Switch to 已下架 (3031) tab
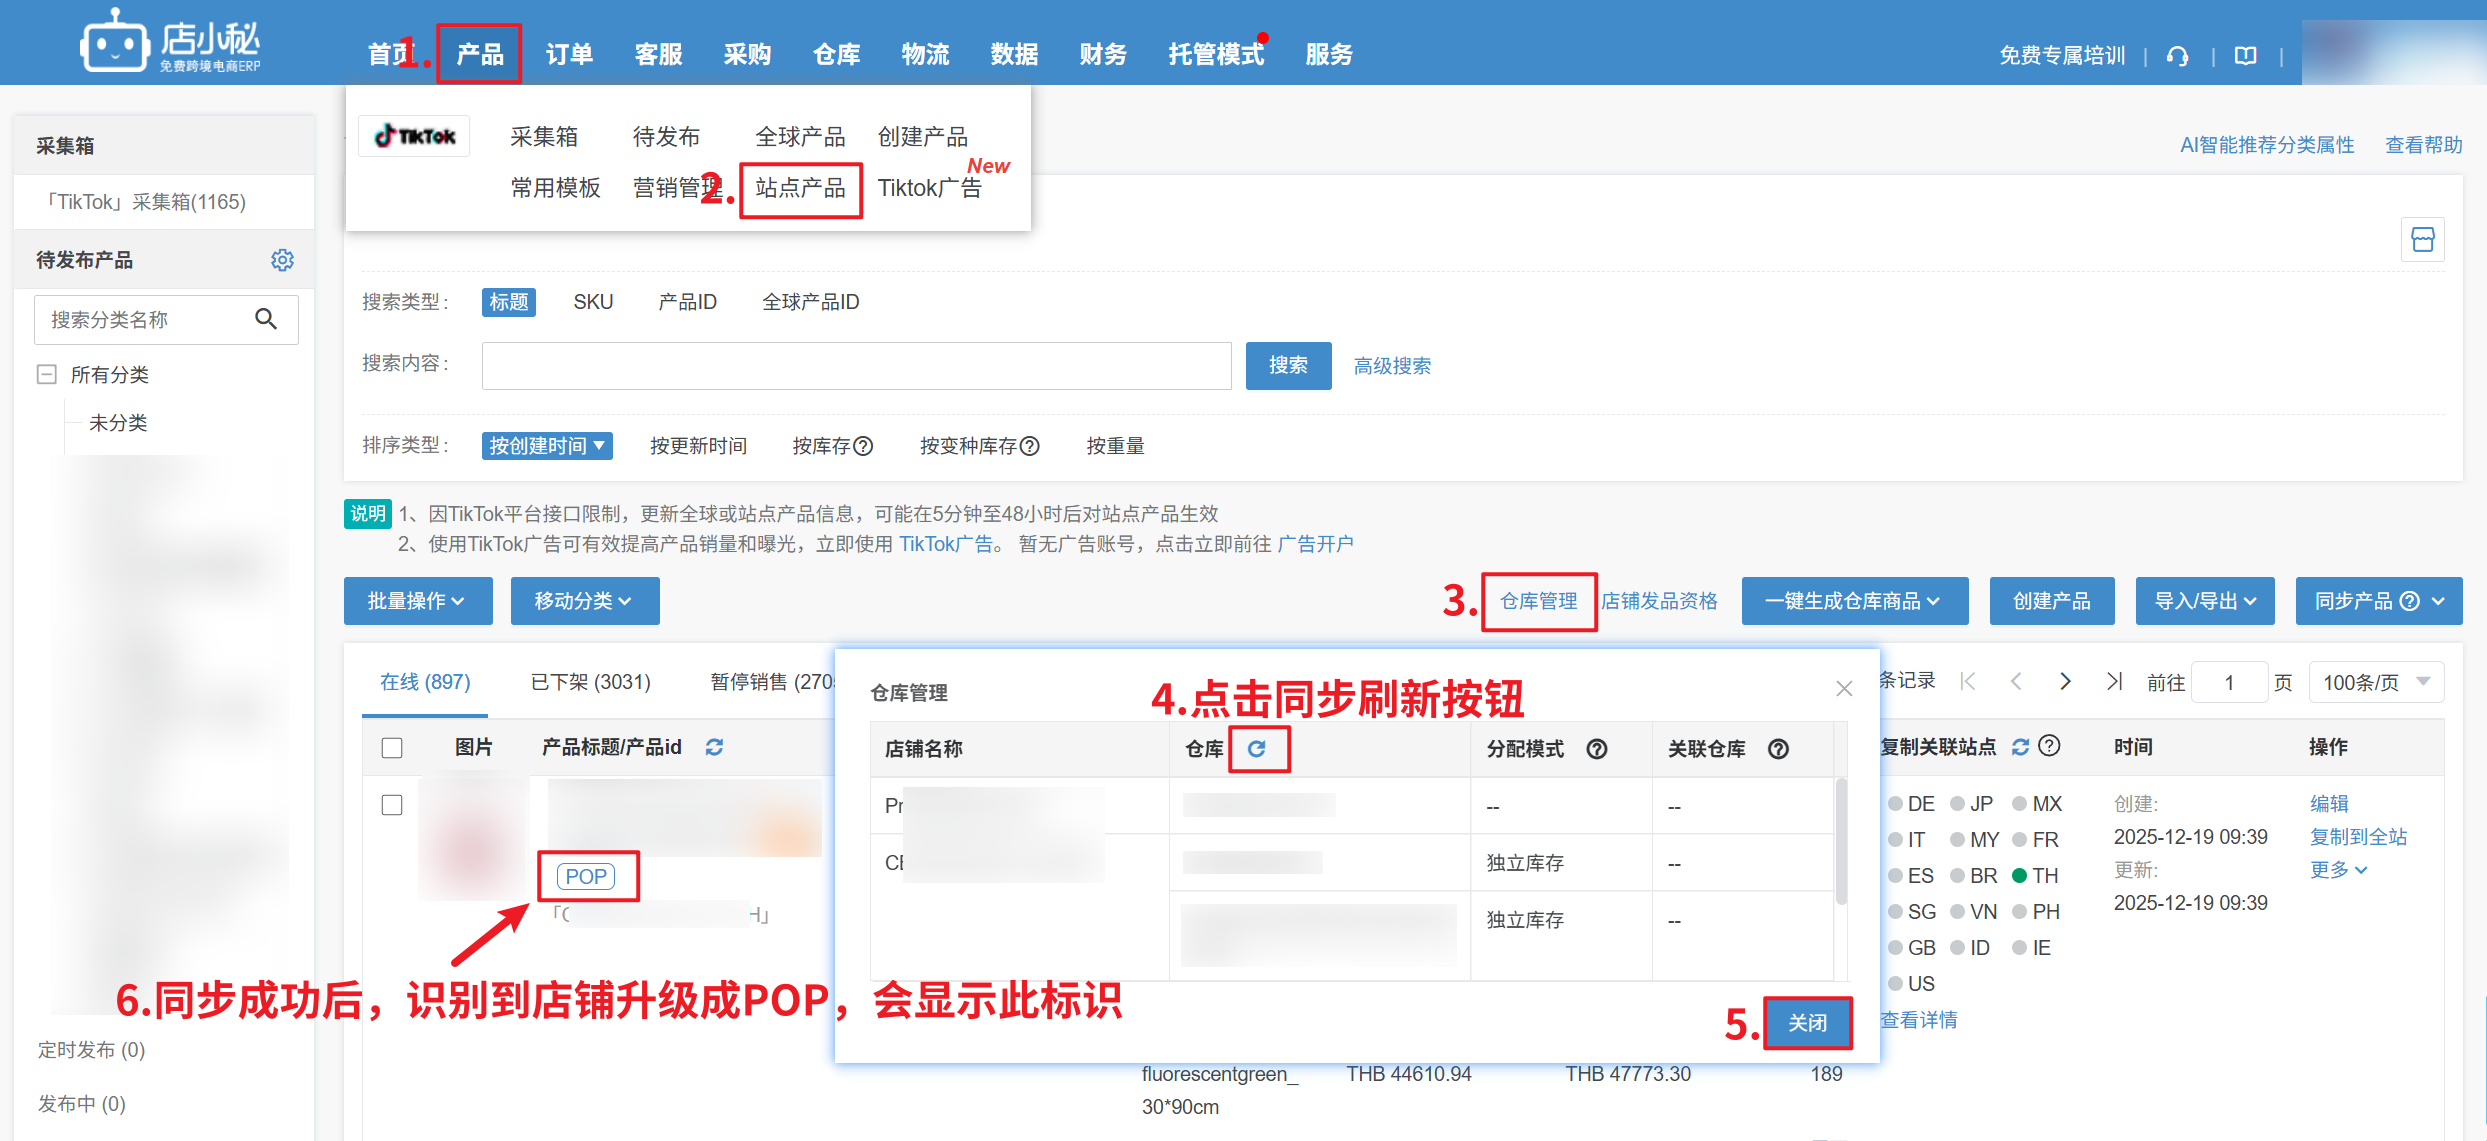This screenshot has height=1141, width=2487. (x=590, y=682)
